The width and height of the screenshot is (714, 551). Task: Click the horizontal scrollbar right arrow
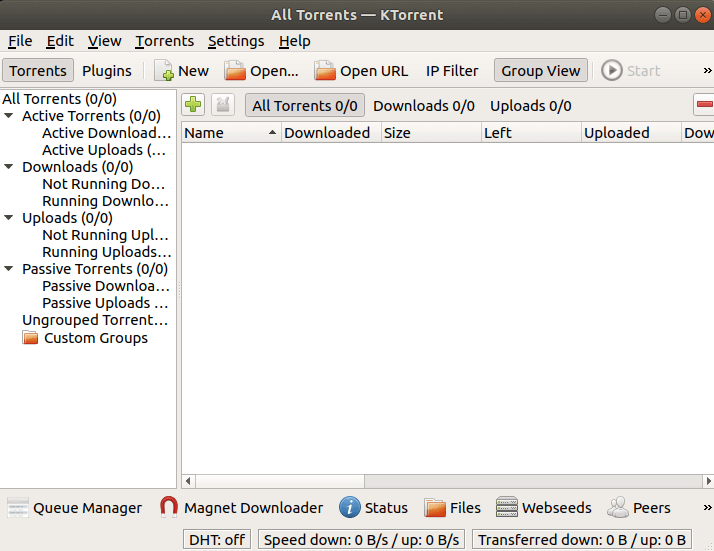tap(709, 481)
